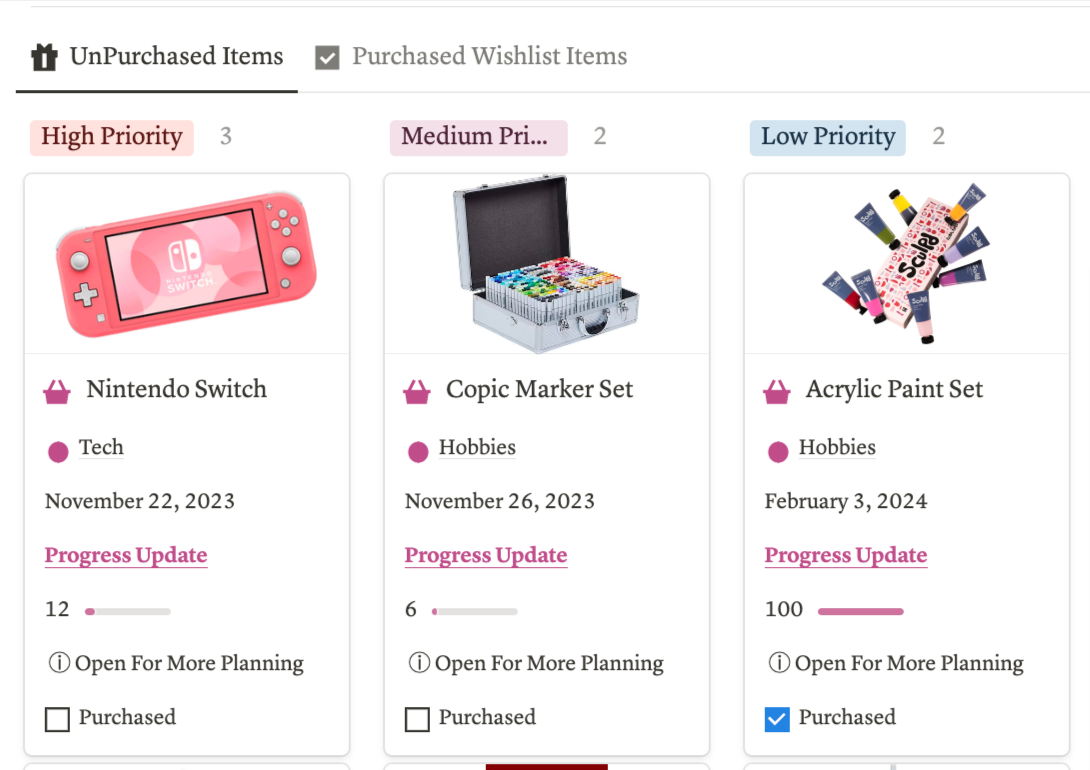Open the Progress Update link for Nintendo Switch
The width and height of the screenshot is (1090, 770).
click(126, 556)
